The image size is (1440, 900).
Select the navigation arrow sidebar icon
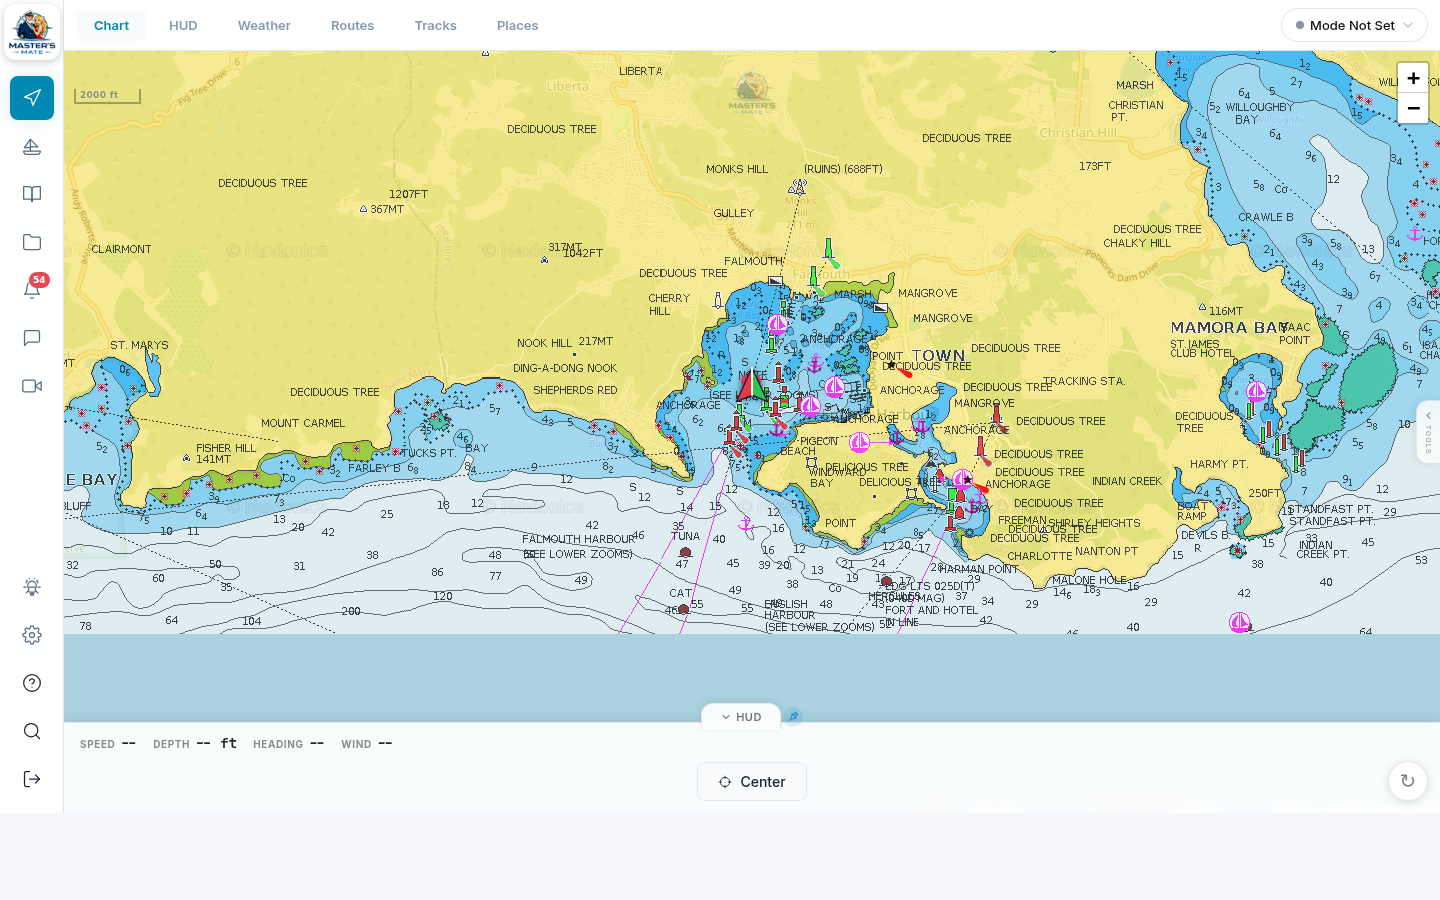click(x=32, y=98)
